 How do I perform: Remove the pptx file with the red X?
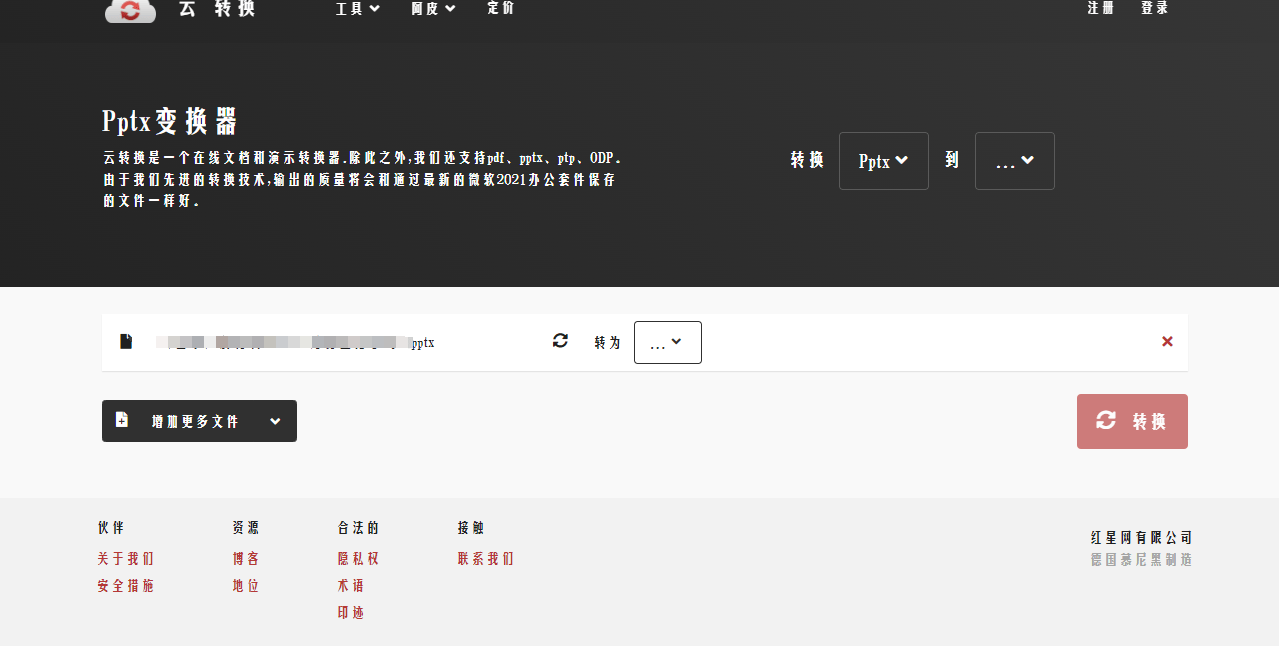(x=1167, y=342)
